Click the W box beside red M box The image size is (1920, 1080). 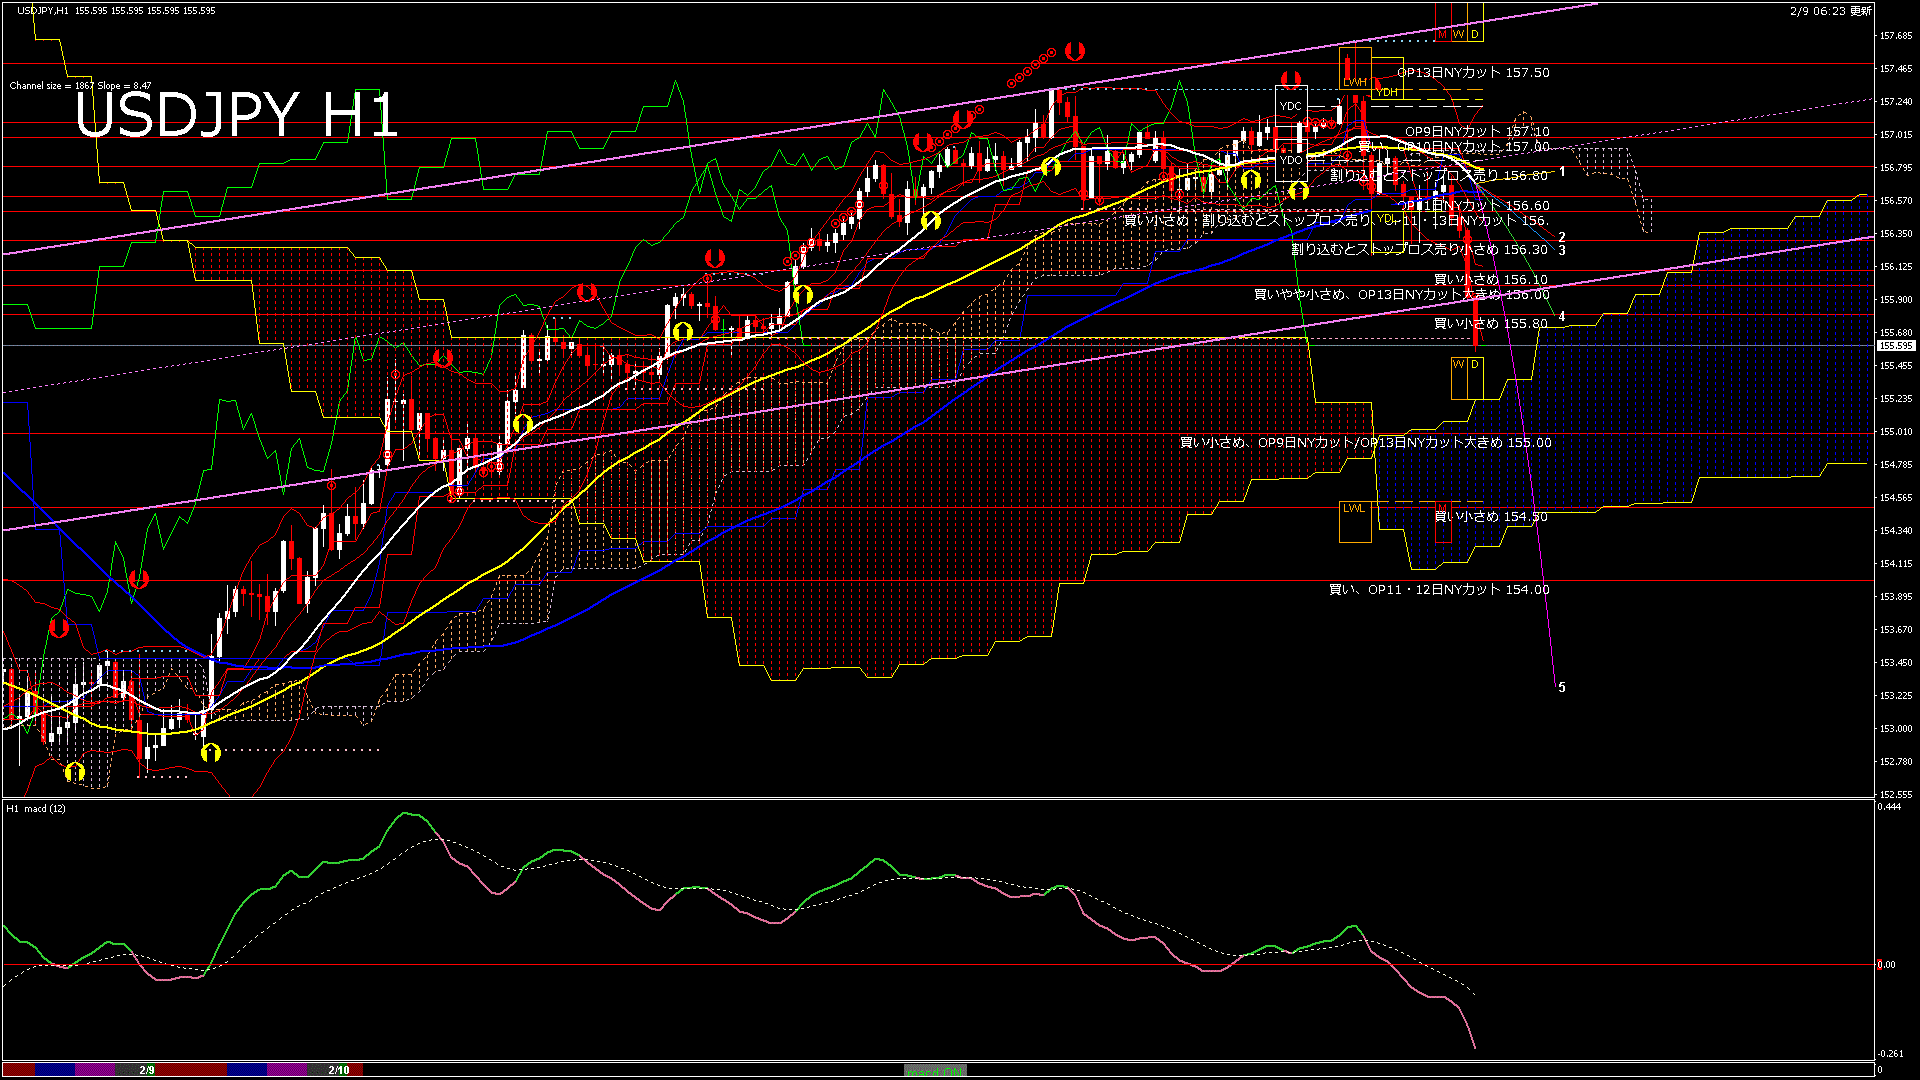coord(1458,34)
